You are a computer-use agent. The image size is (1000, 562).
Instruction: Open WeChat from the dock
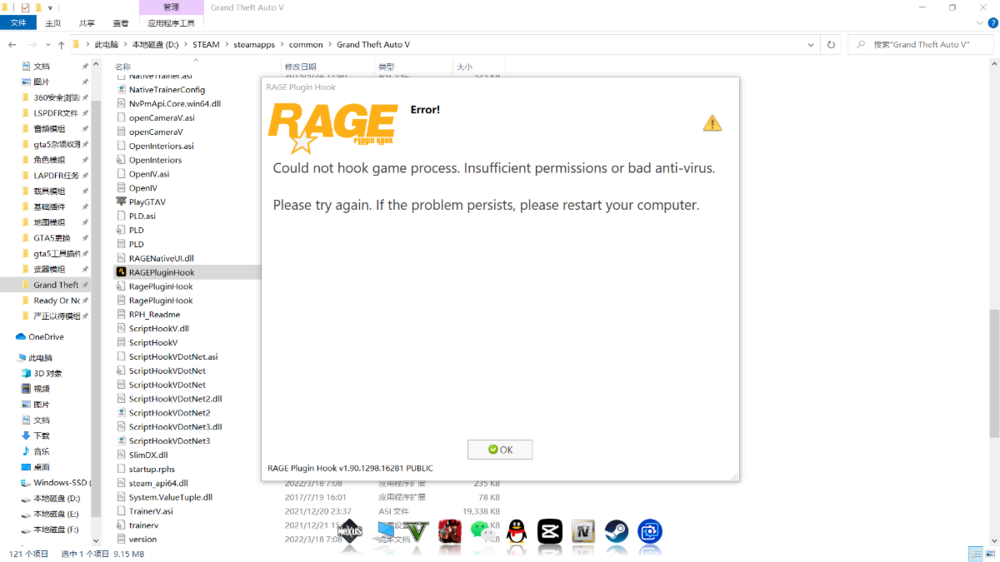[483, 531]
